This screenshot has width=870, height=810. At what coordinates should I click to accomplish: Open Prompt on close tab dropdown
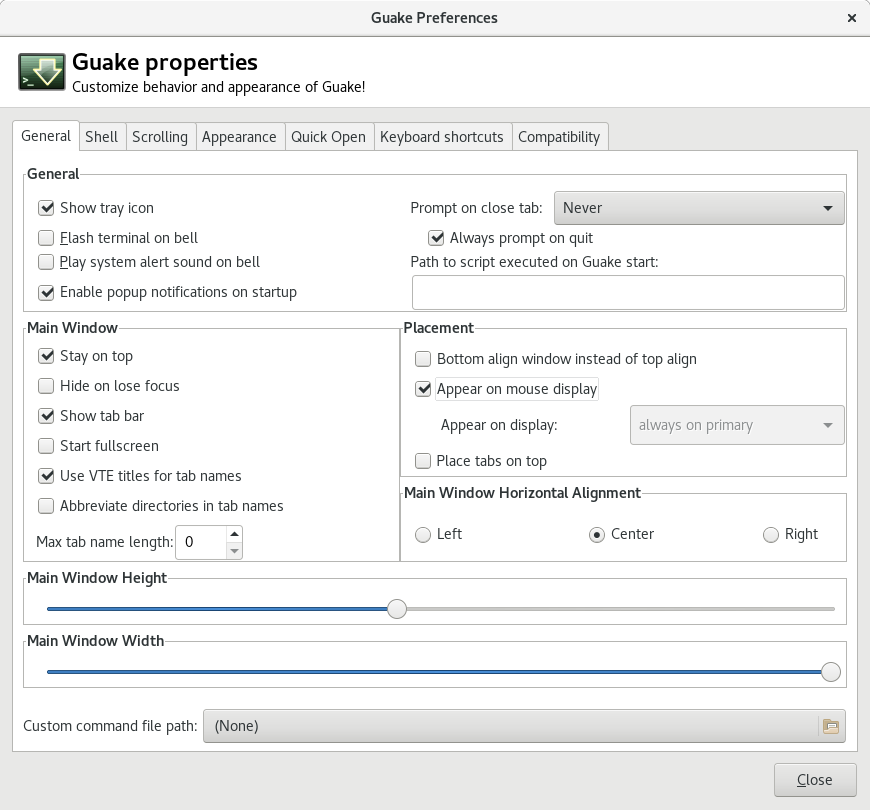pyautogui.click(x=699, y=208)
